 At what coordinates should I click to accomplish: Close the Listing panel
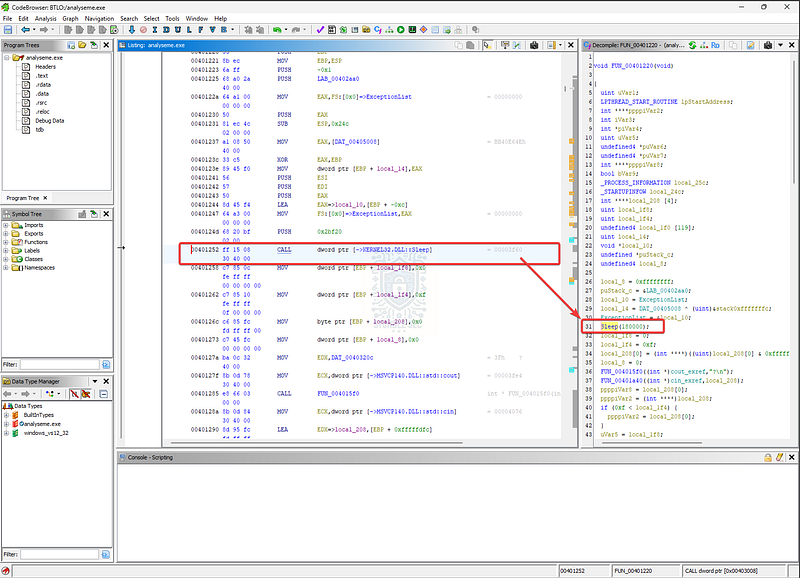click(571, 45)
